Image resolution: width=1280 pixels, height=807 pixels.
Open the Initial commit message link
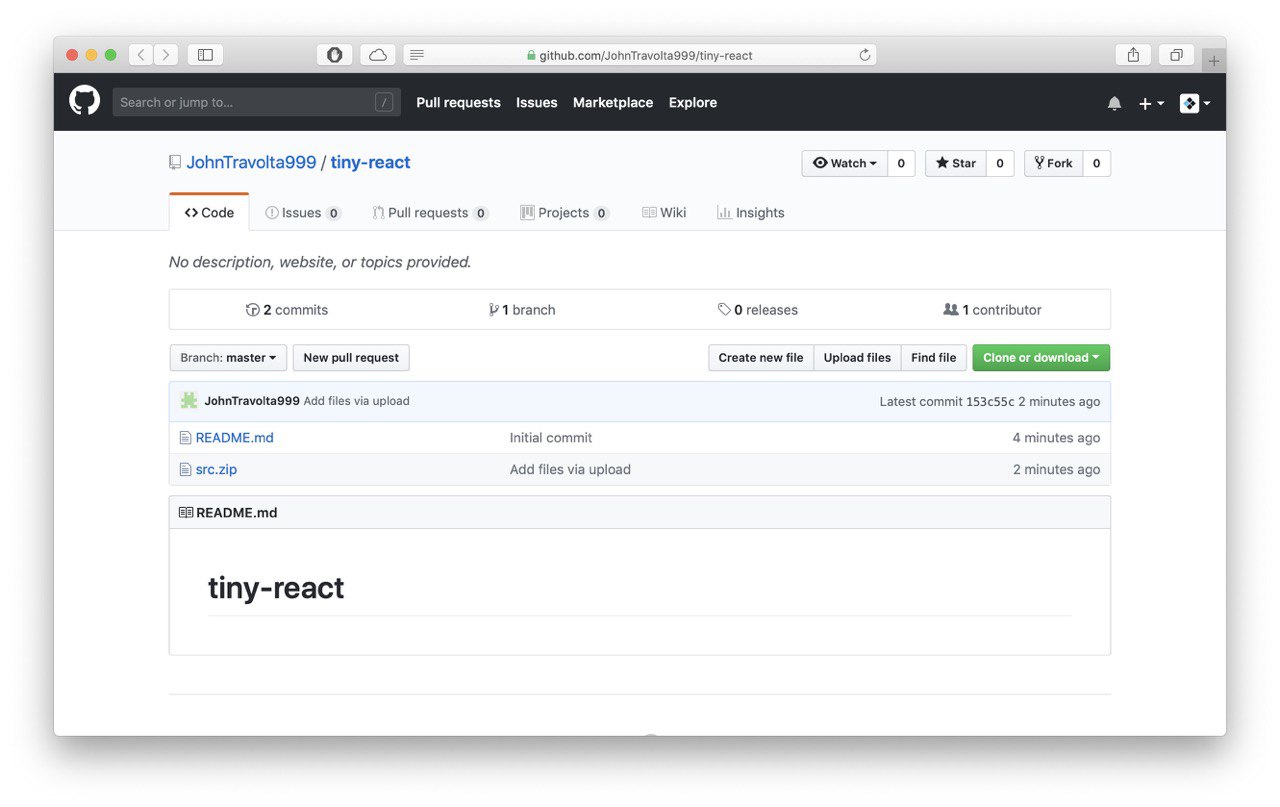(x=551, y=437)
